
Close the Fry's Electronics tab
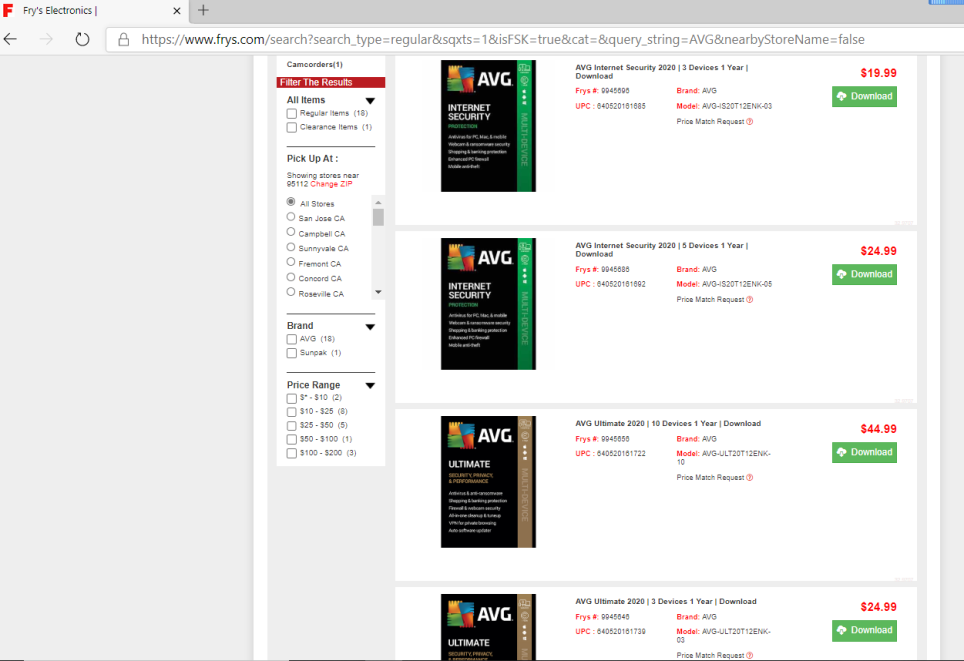point(176,10)
